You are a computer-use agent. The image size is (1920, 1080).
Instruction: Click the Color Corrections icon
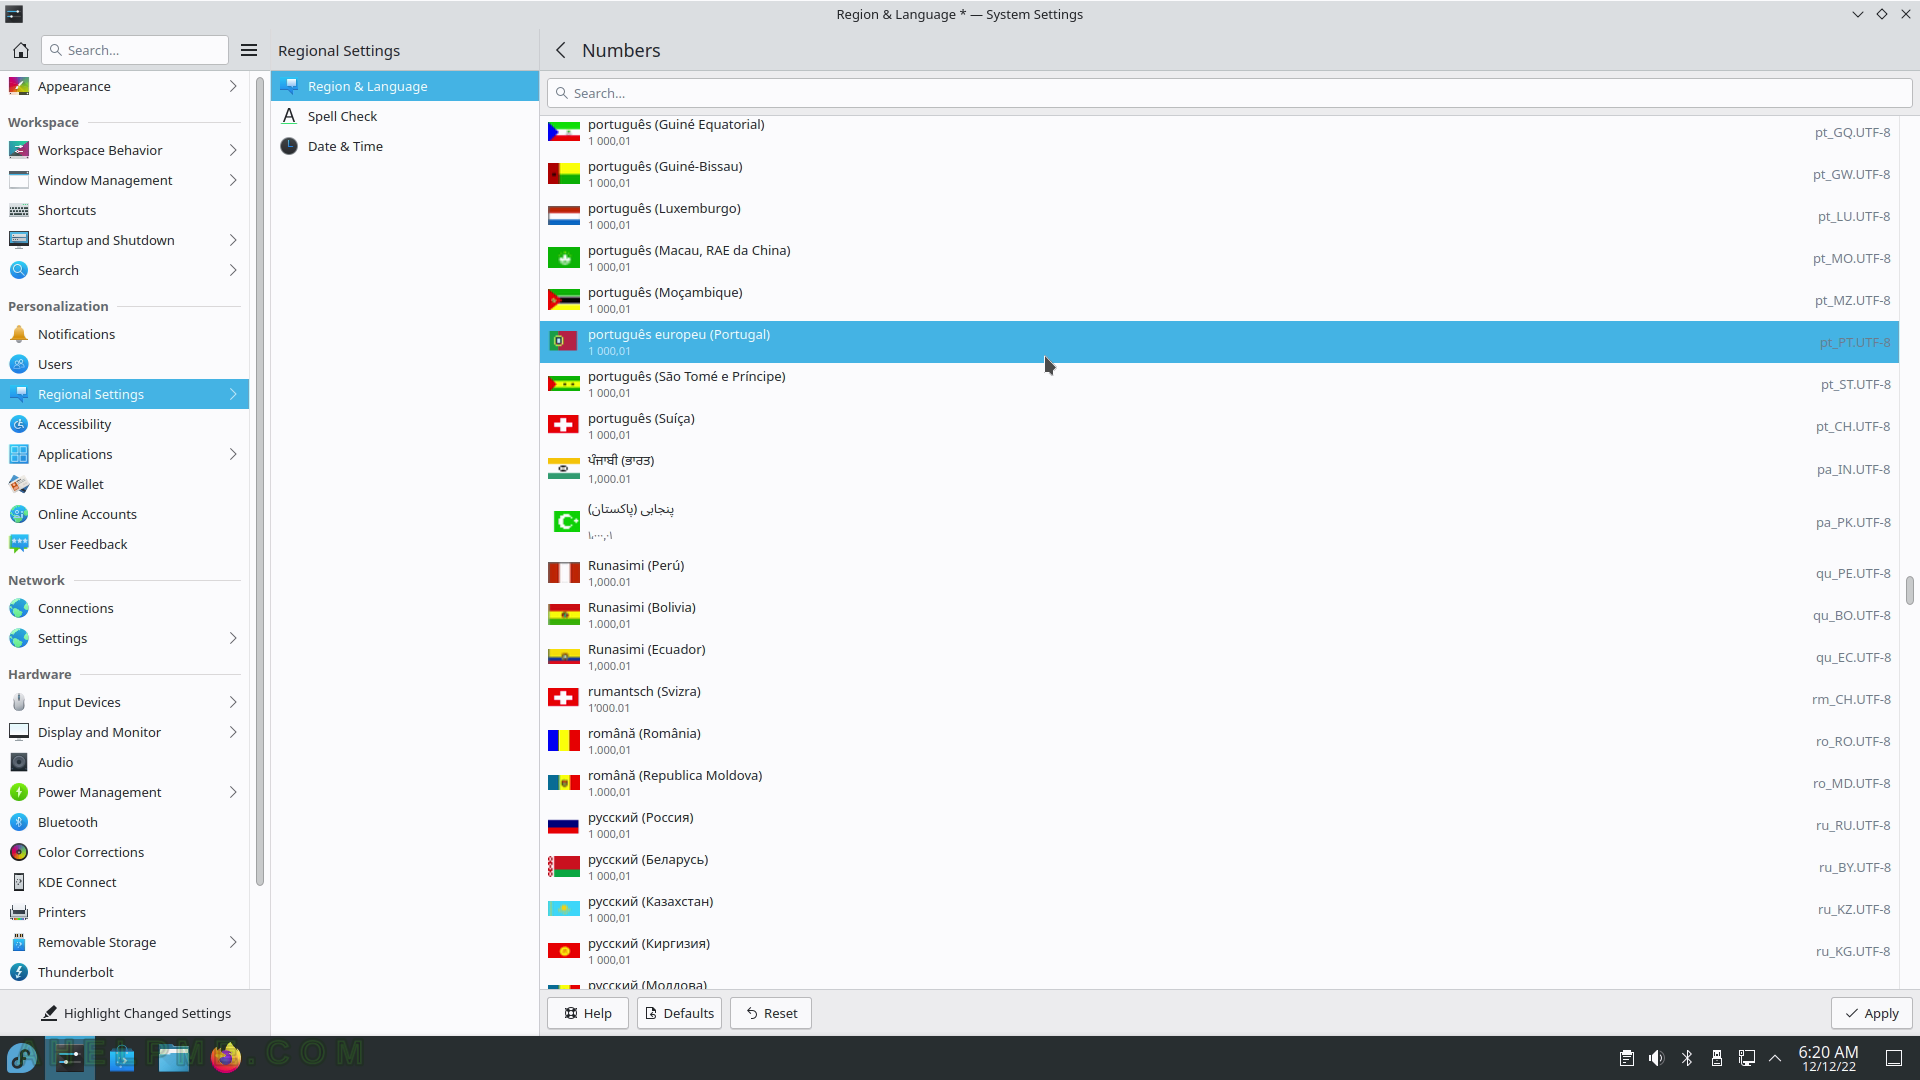pyautogui.click(x=19, y=852)
